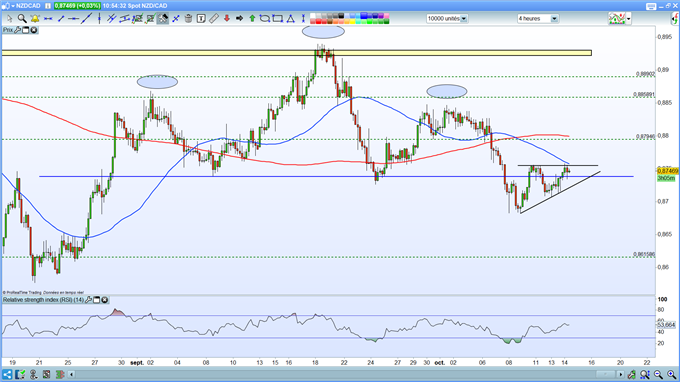The width and height of the screenshot is (680, 382).
Task: Pick the blue color swatch
Action: coord(365,16)
